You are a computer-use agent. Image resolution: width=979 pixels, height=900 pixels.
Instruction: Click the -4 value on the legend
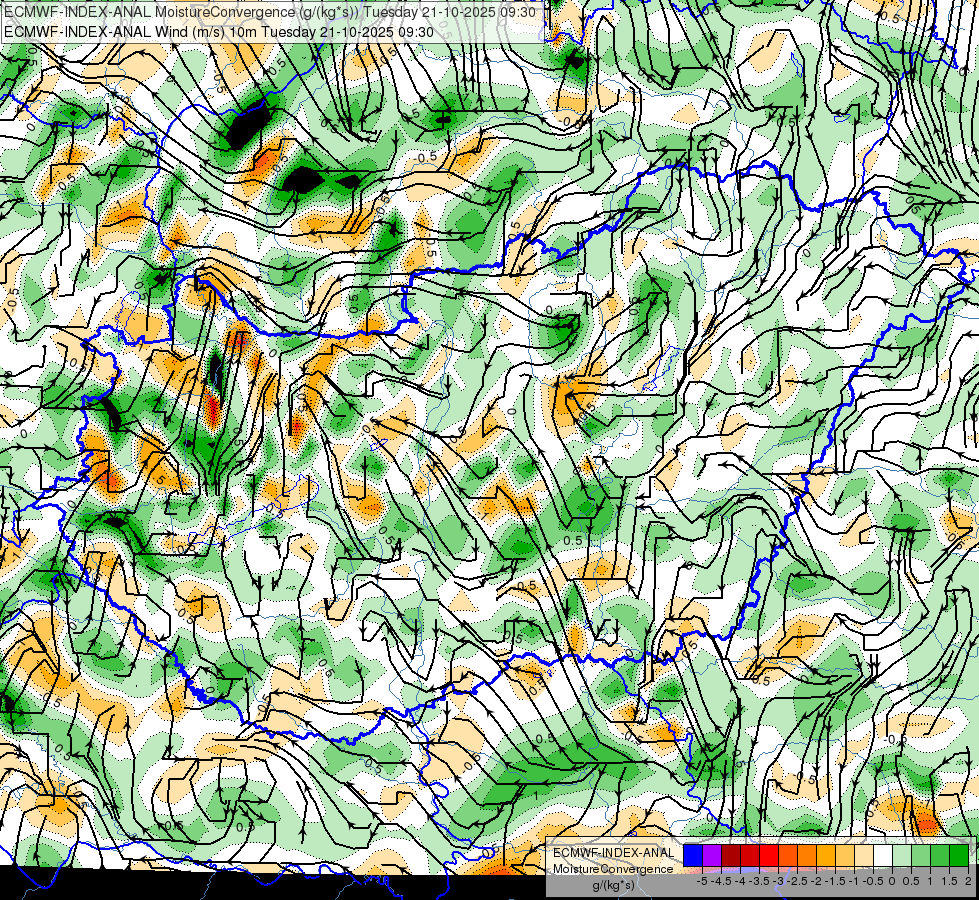[740, 881]
